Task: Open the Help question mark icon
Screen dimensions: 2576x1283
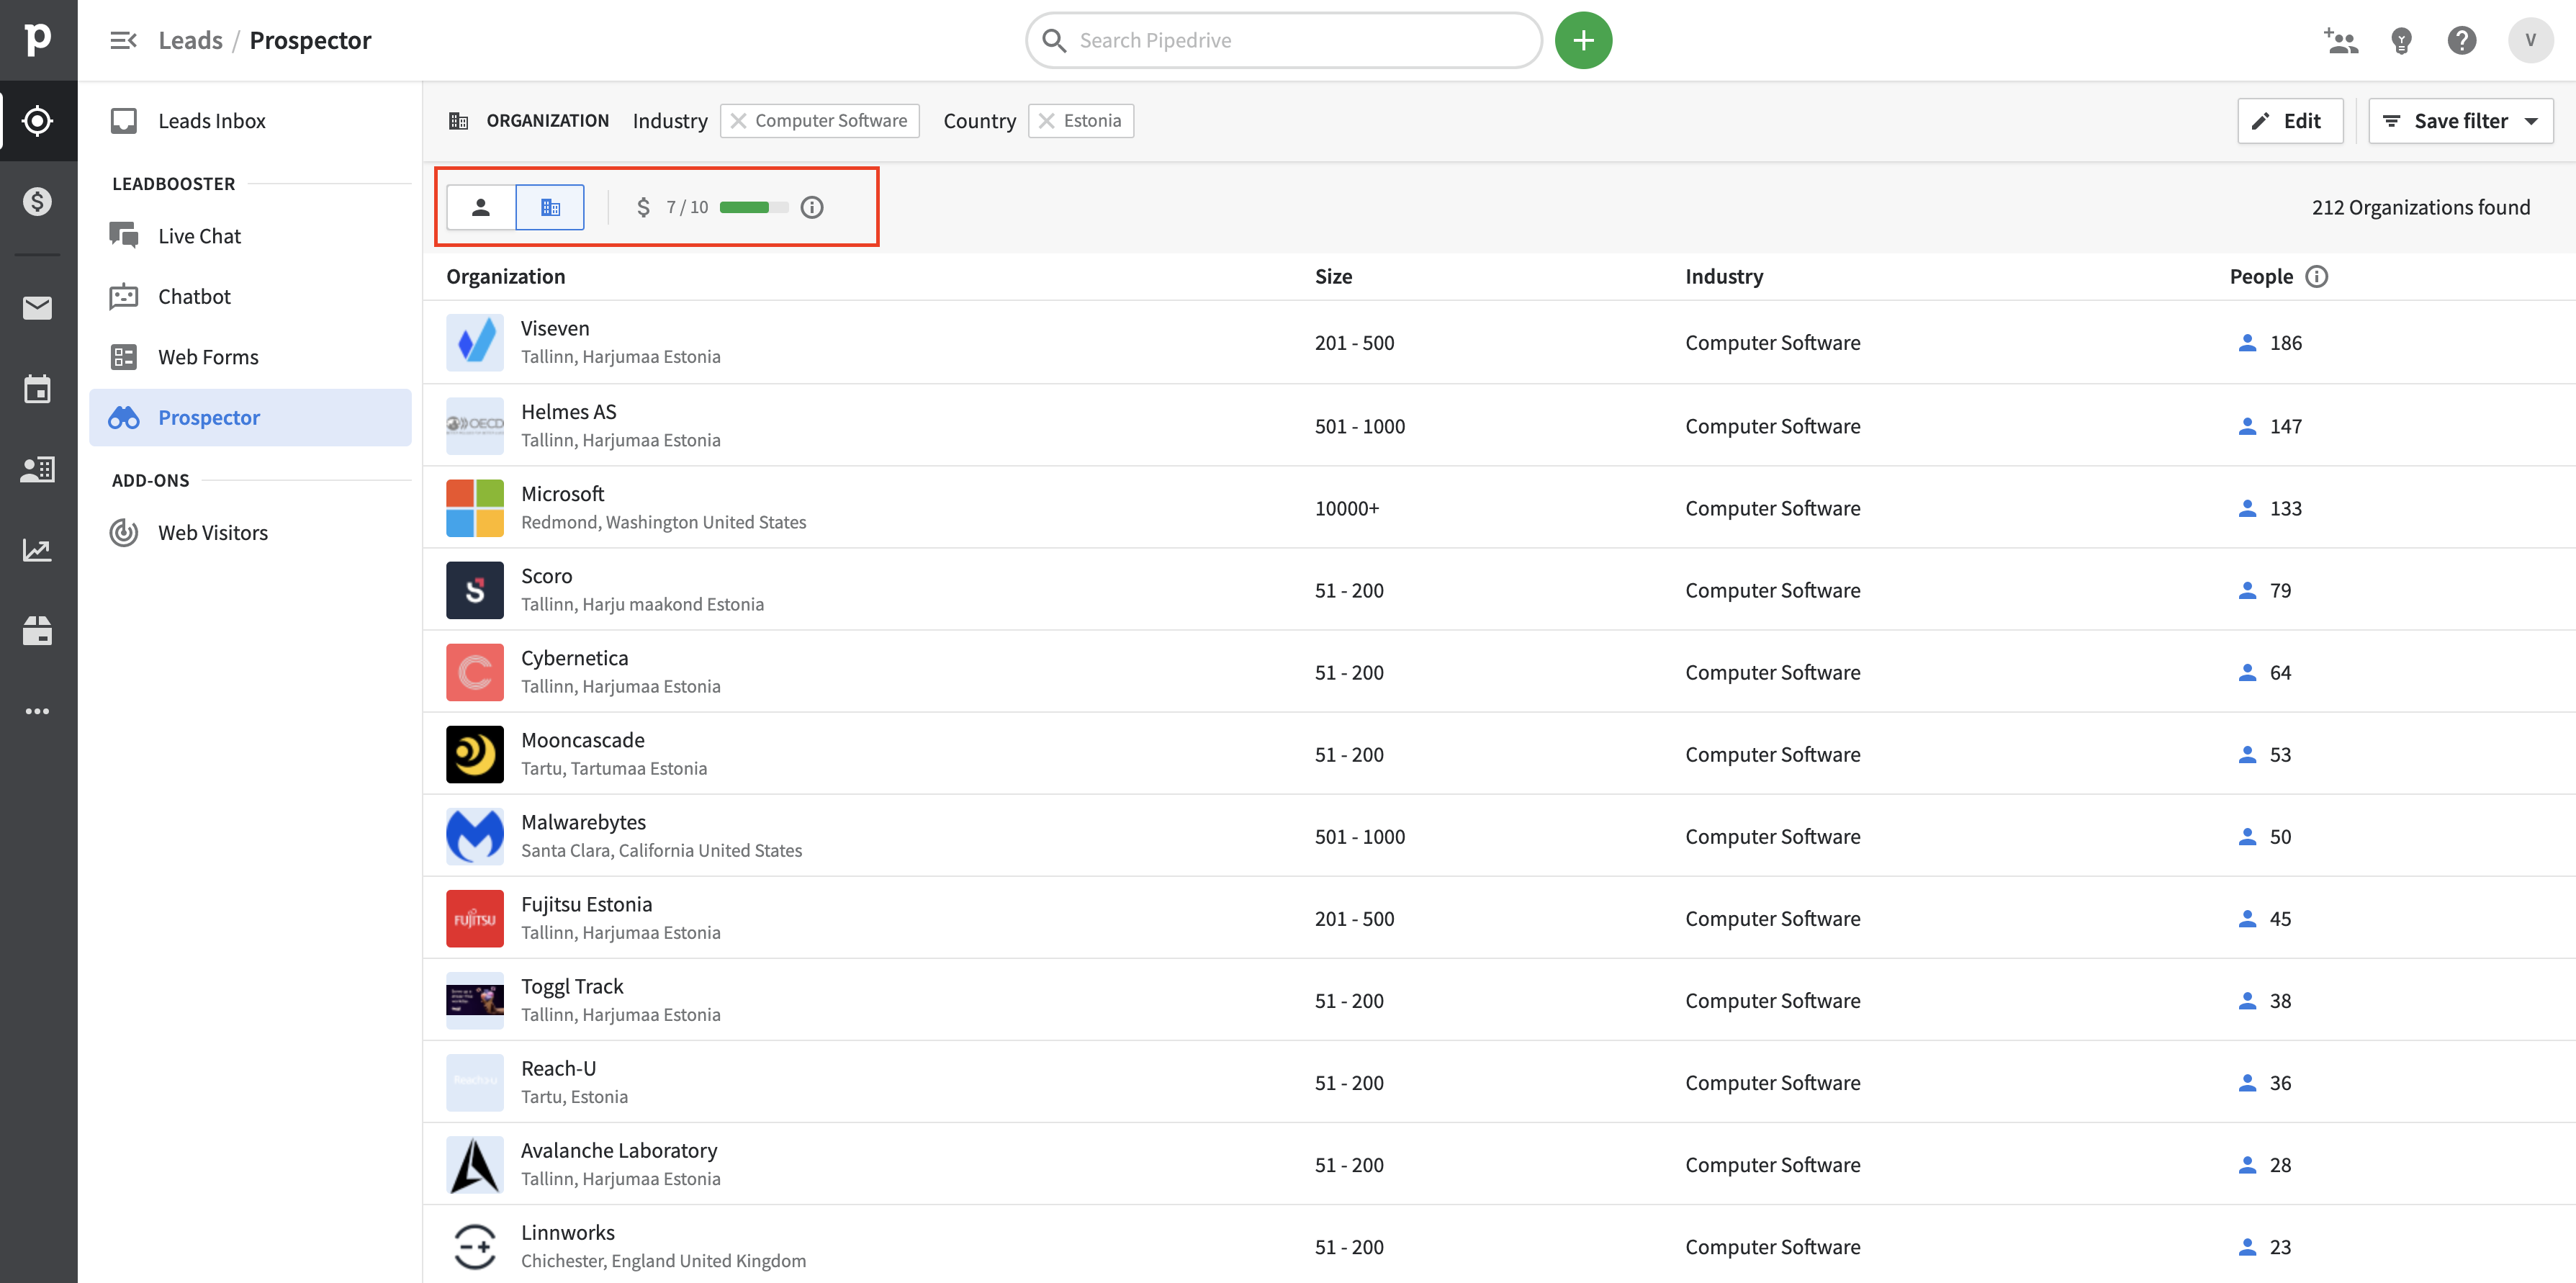Action: click(x=2462, y=40)
